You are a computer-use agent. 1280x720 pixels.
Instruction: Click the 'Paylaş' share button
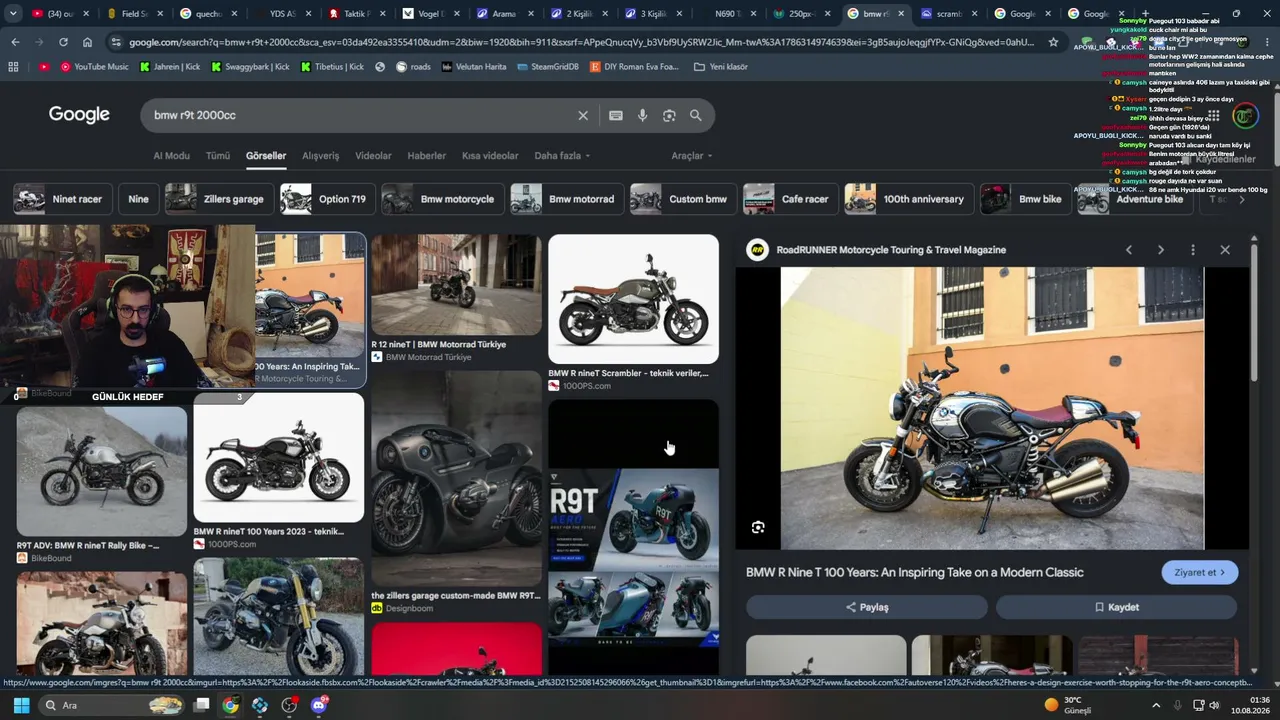tap(867, 607)
